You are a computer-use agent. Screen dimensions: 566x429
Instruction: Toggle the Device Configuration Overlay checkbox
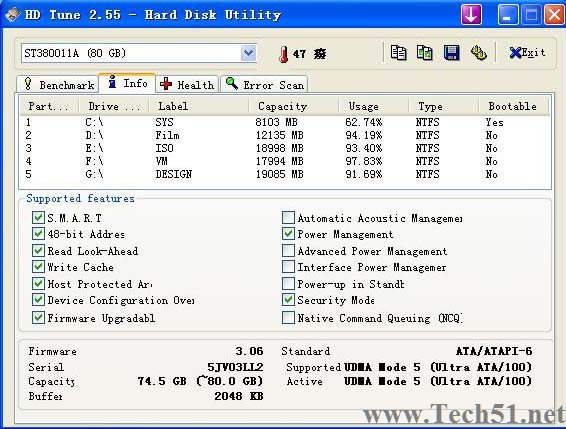pos(38,300)
